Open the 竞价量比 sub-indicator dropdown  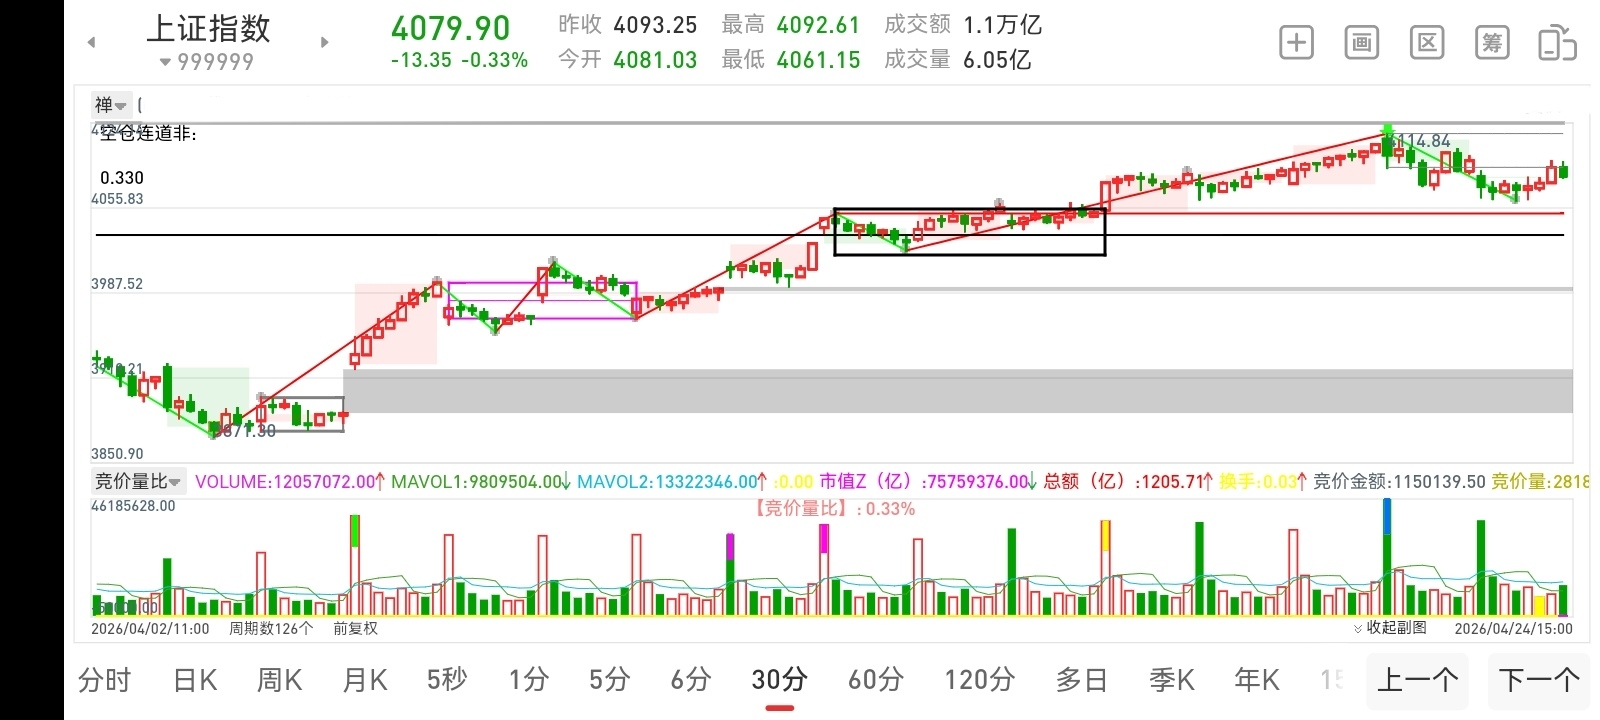138,481
